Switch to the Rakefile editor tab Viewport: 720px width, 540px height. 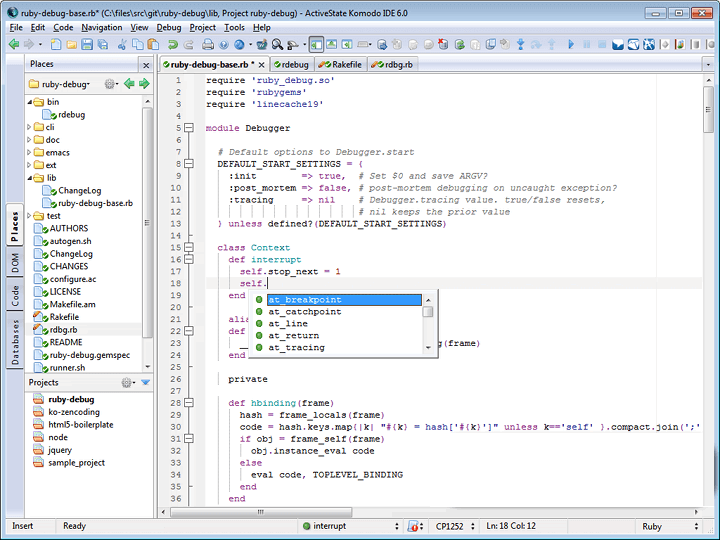(x=340, y=65)
